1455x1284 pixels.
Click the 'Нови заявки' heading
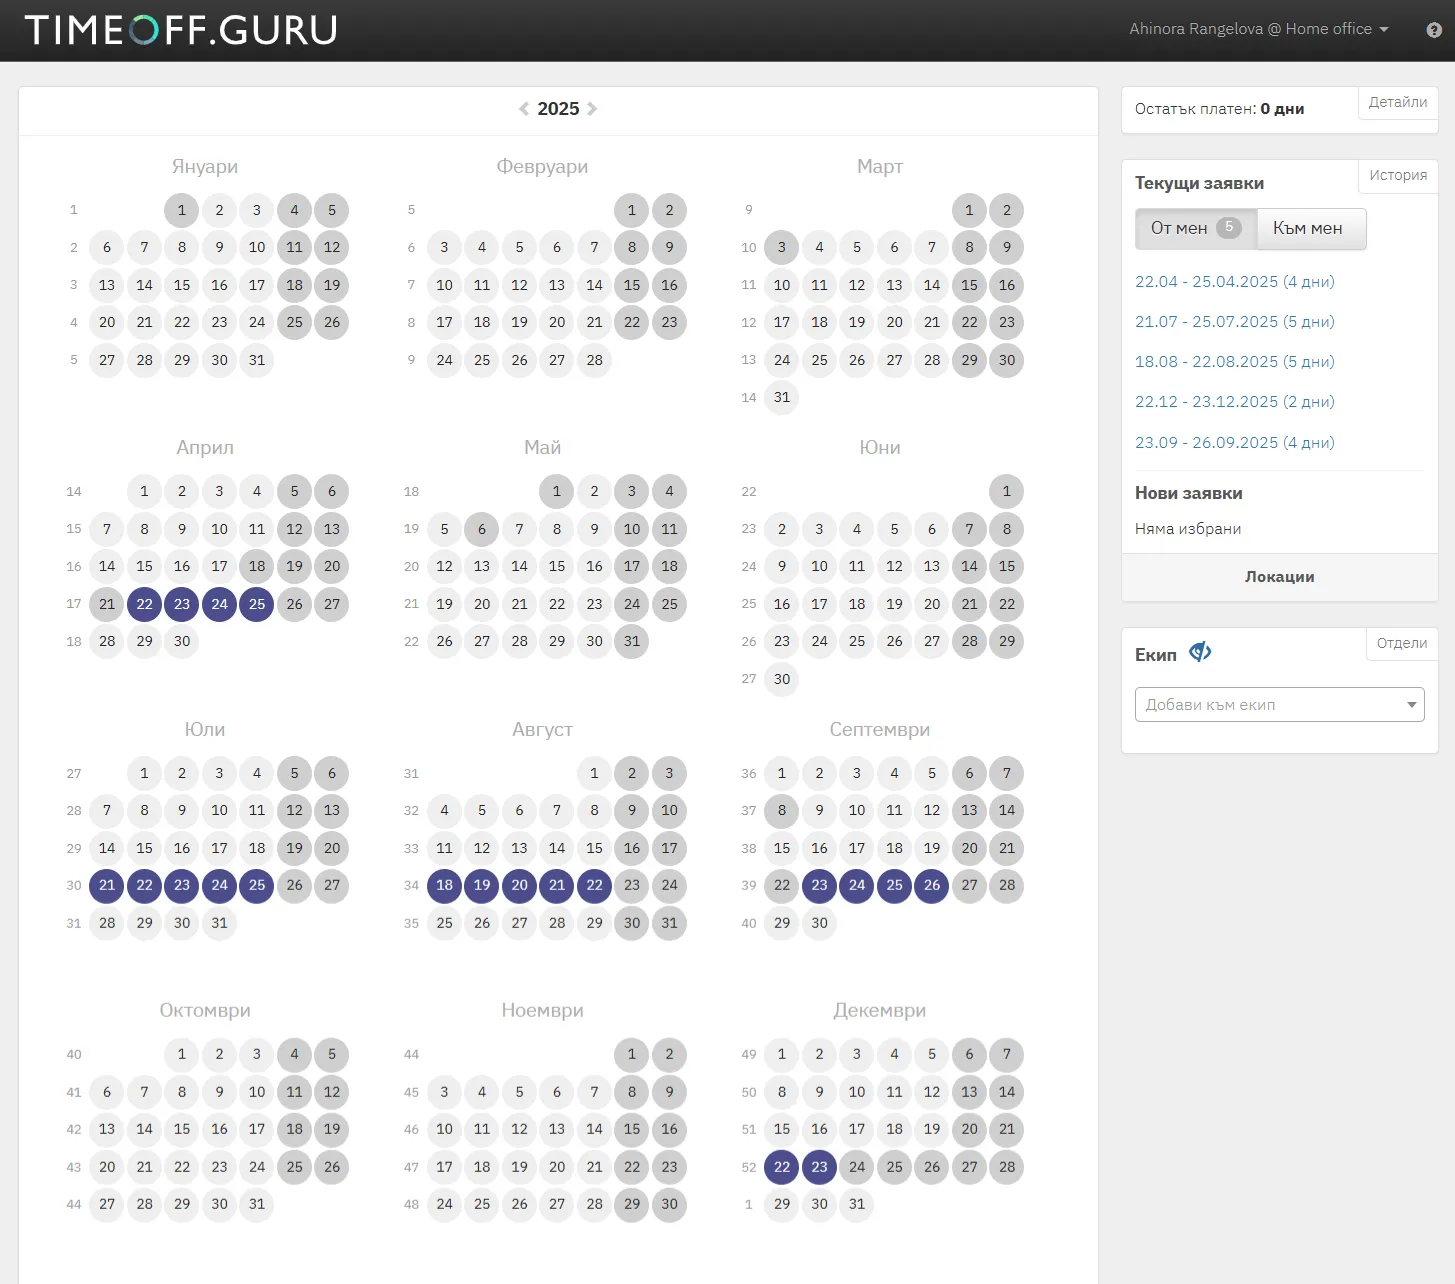coord(1189,493)
